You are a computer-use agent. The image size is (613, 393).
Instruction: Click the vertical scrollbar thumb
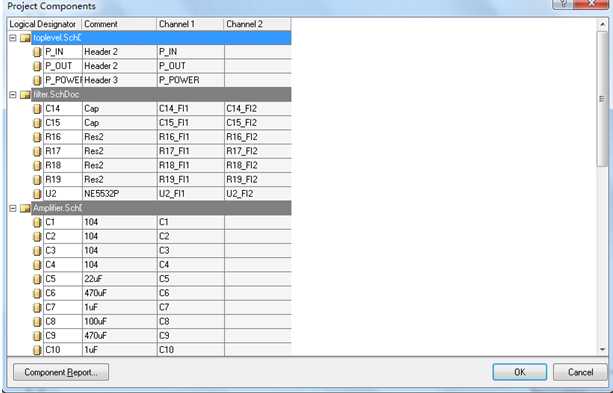pos(602,99)
